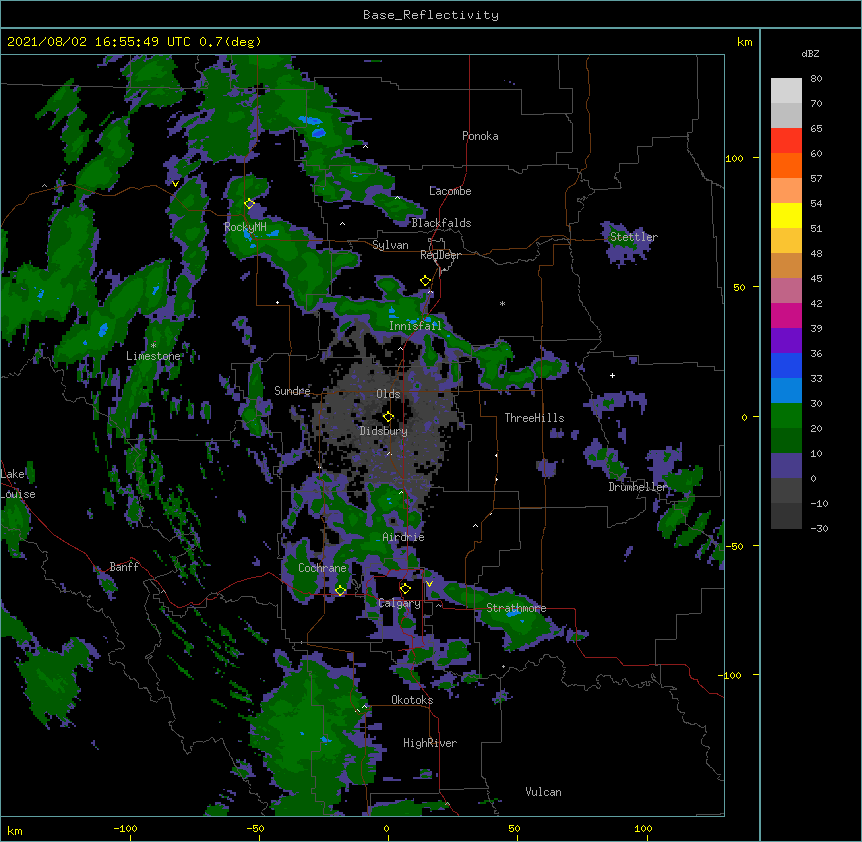Click the Okotoks city label

412,700
